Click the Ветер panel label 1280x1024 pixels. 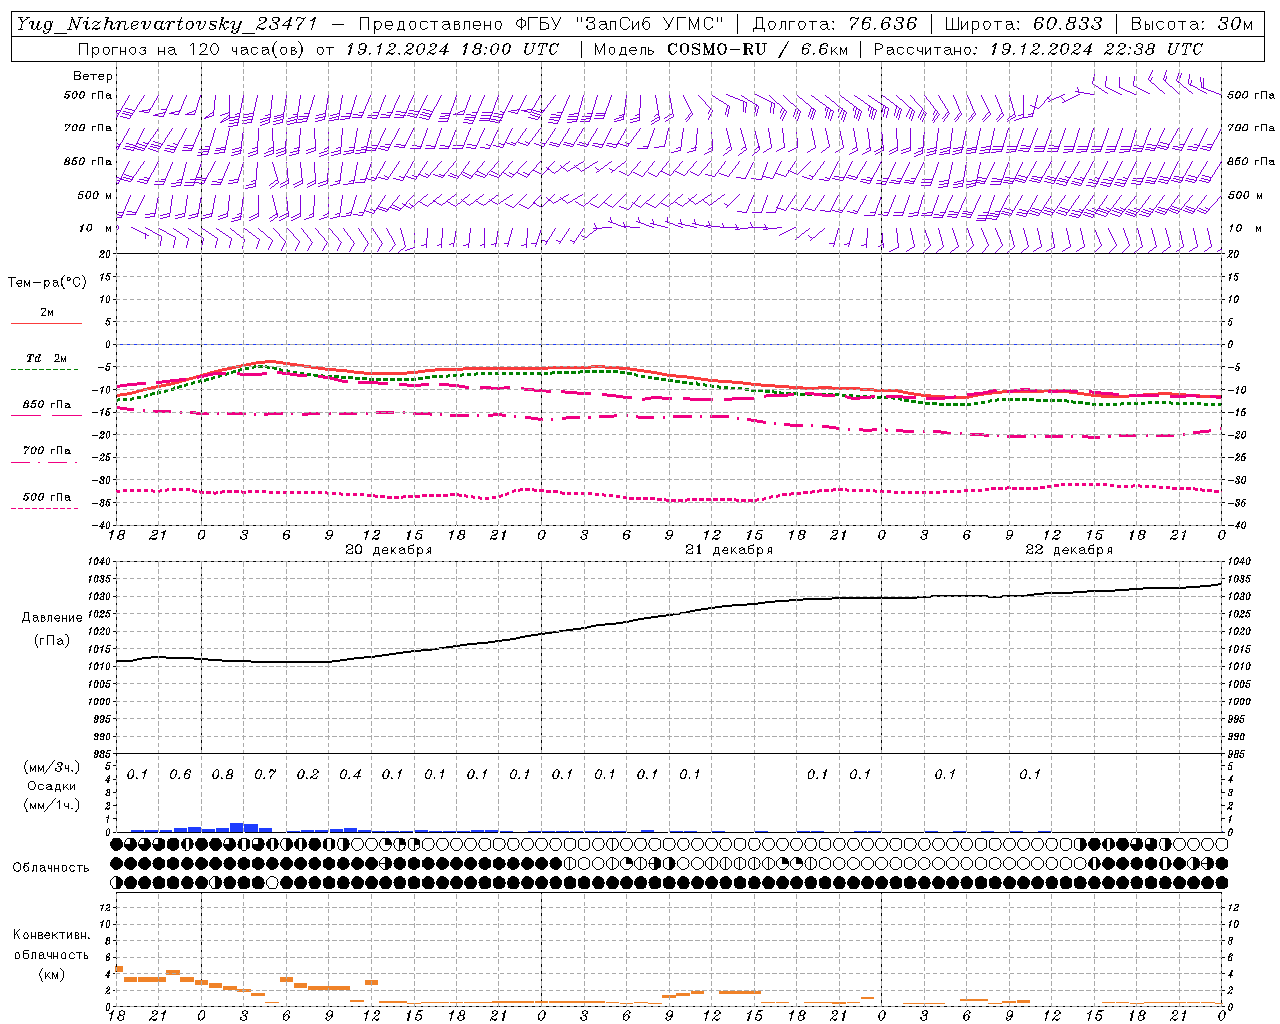point(93,76)
